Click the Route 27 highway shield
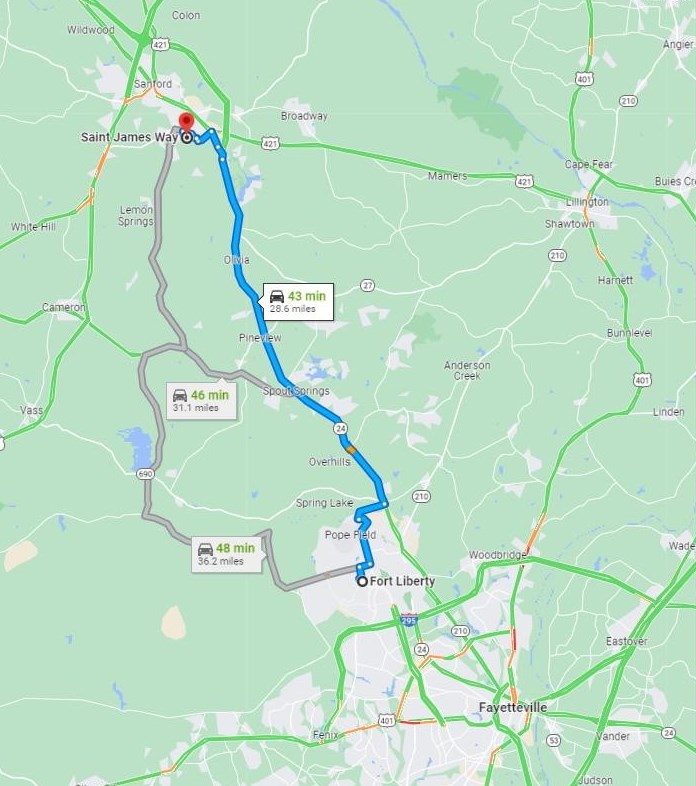The image size is (696, 786). [368, 285]
